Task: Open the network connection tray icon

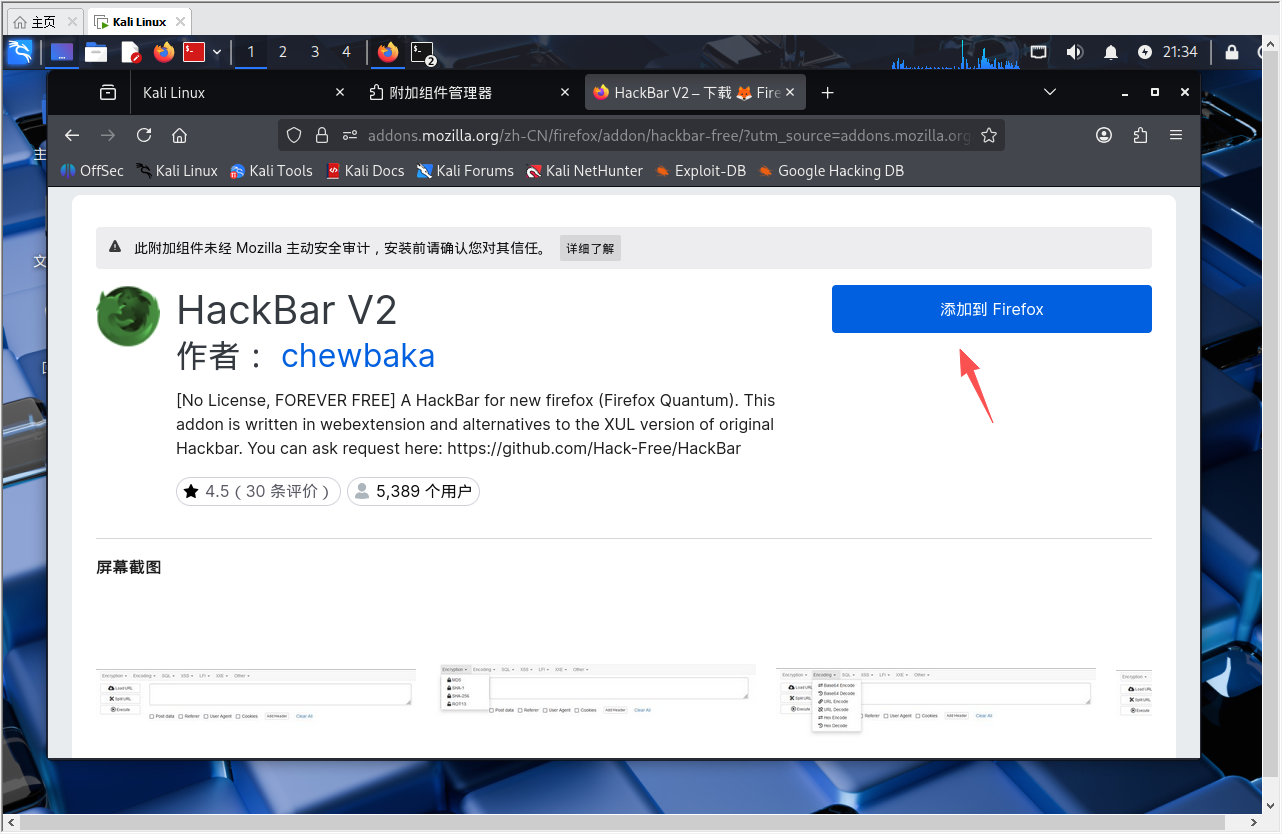Action: tap(1039, 52)
